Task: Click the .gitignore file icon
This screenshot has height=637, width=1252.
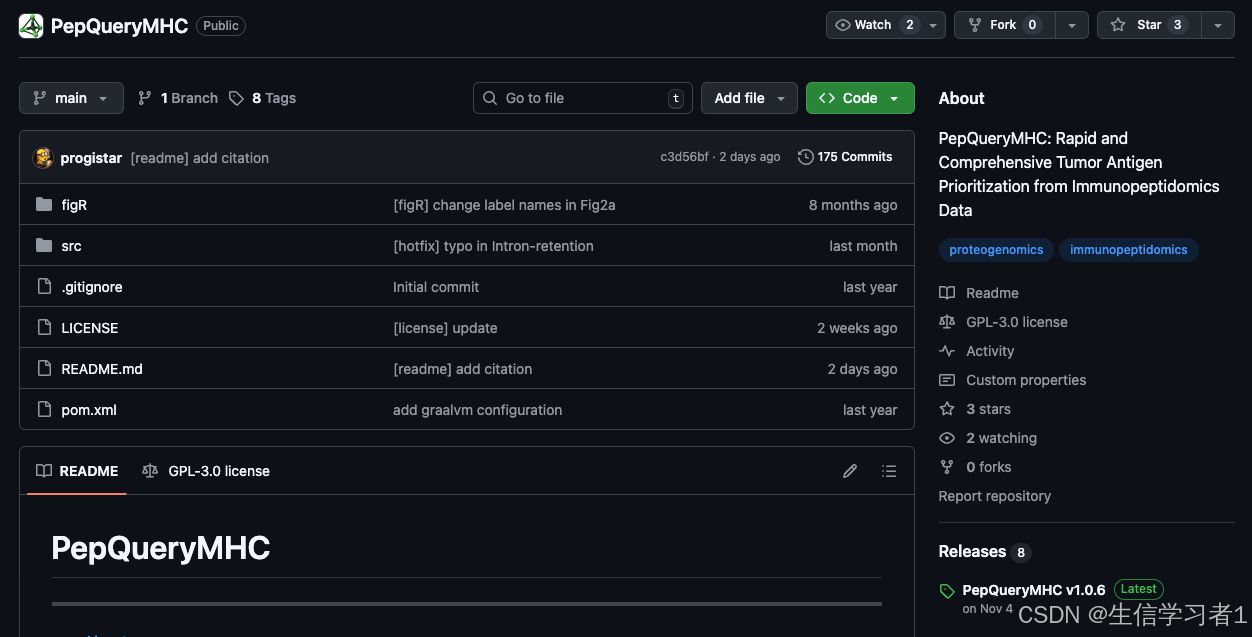Action: click(44, 286)
